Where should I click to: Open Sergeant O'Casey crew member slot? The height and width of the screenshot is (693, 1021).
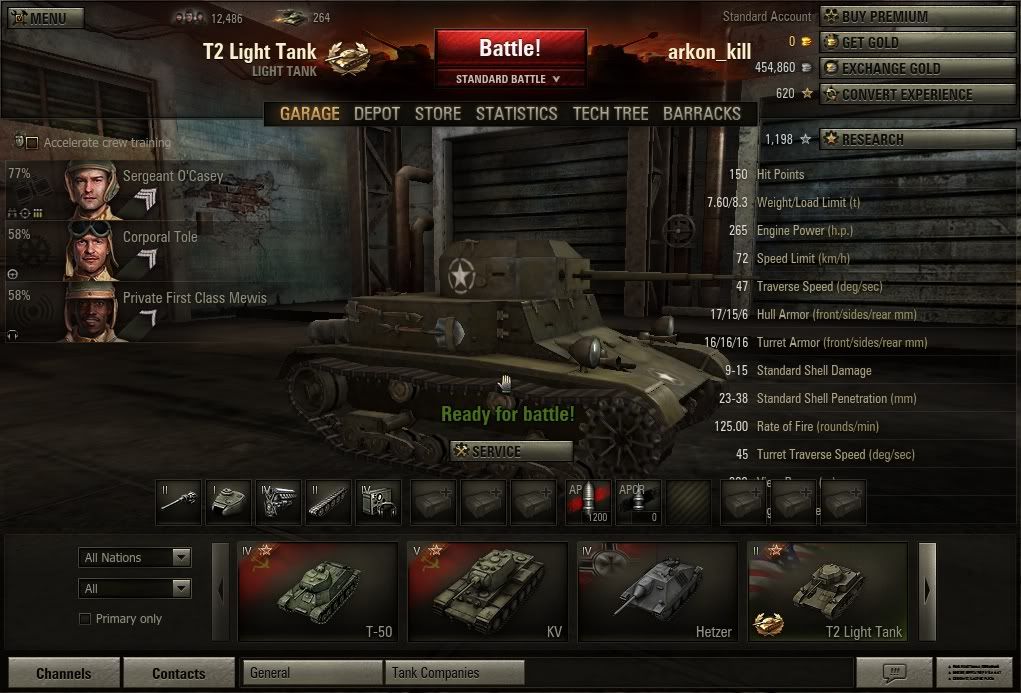pyautogui.click(x=85, y=190)
